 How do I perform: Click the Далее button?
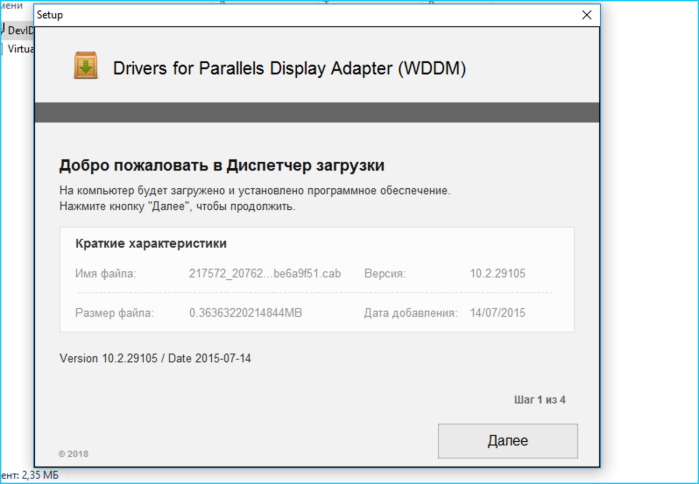(x=508, y=441)
